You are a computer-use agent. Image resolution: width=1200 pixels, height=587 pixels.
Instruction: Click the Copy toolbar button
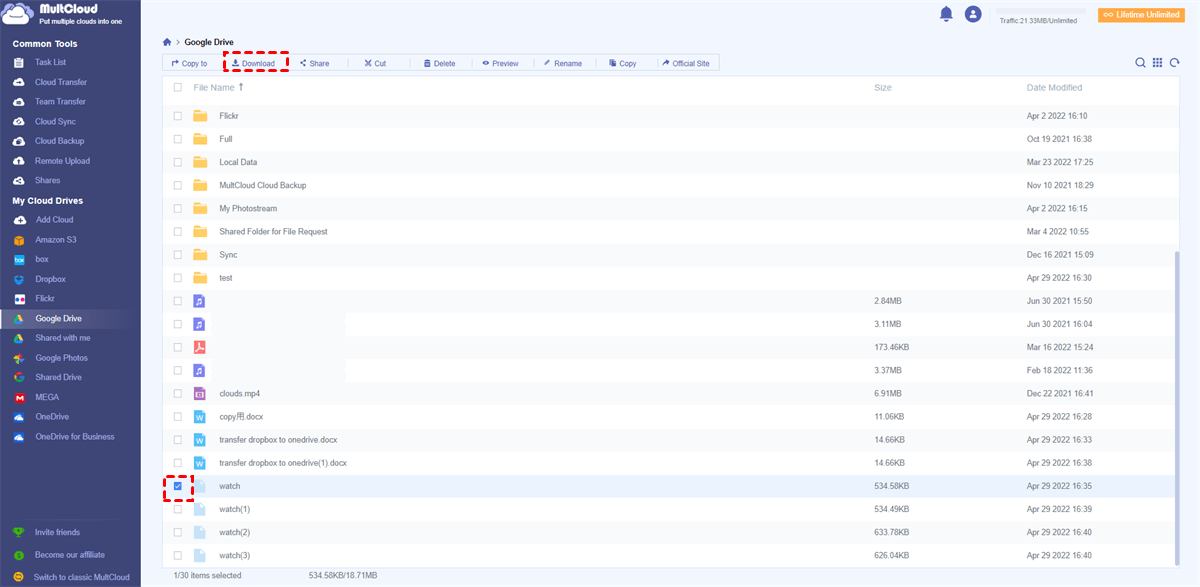coord(622,63)
